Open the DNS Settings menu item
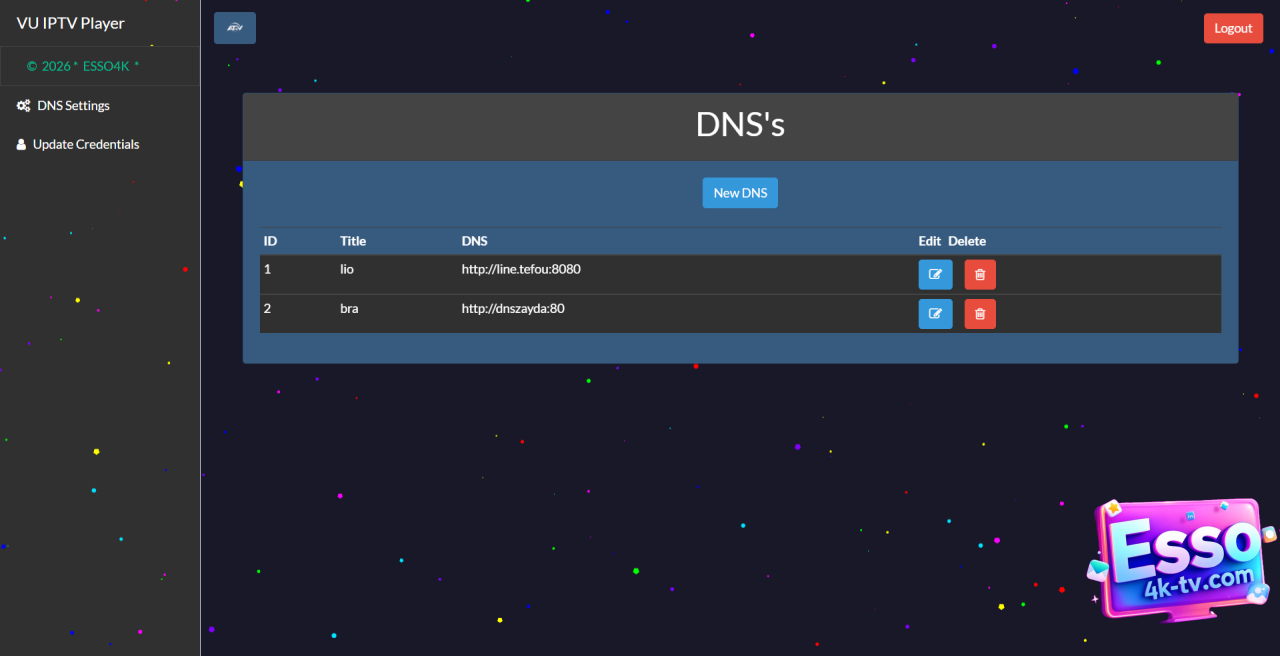This screenshot has width=1280, height=656. [x=73, y=106]
